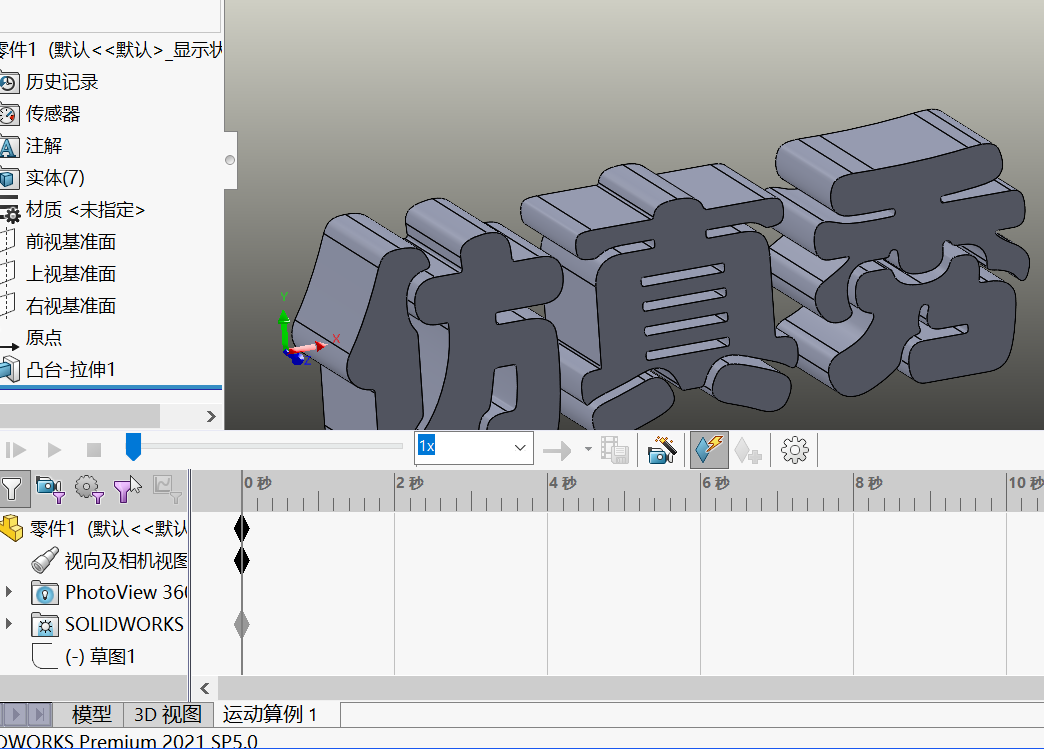
Task: Open the playback mode dropdown arrow
Action: (x=587, y=449)
